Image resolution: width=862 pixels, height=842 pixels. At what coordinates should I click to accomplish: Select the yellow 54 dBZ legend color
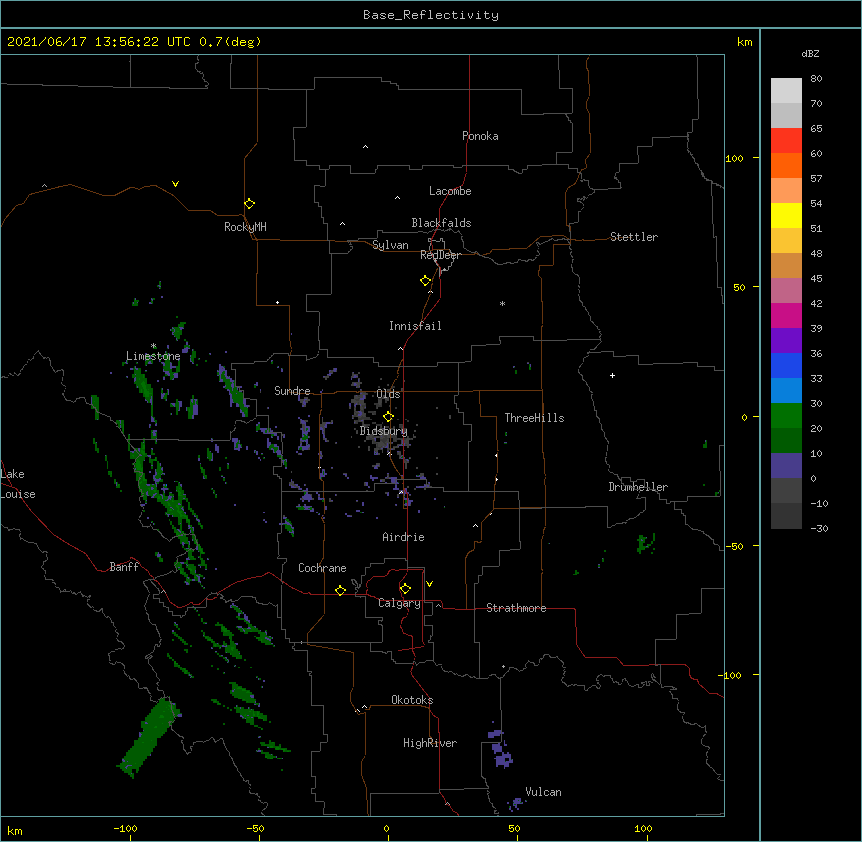[786, 215]
